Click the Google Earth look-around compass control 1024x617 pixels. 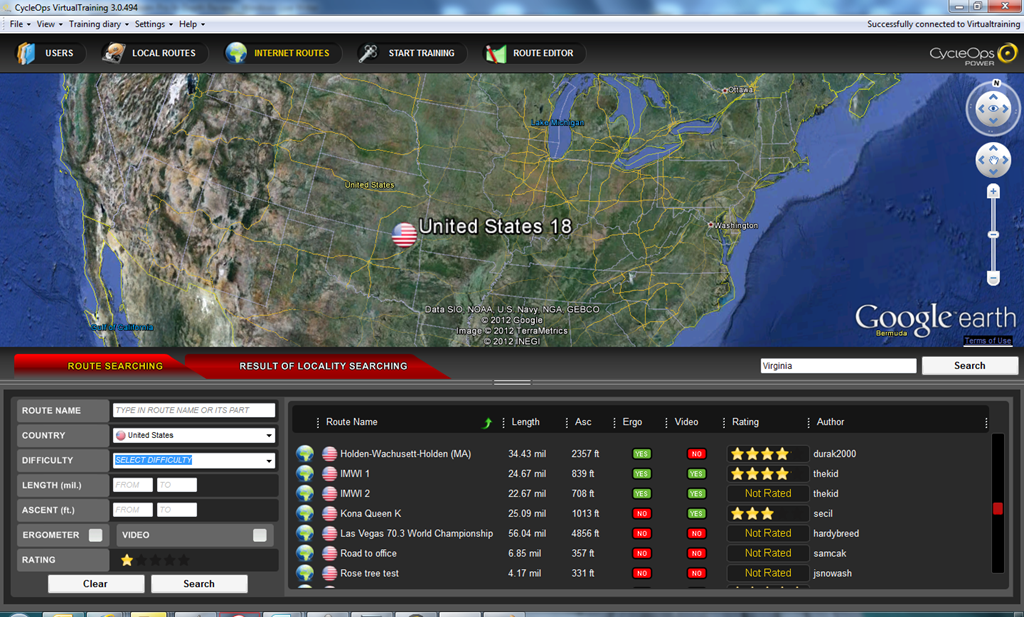993,109
